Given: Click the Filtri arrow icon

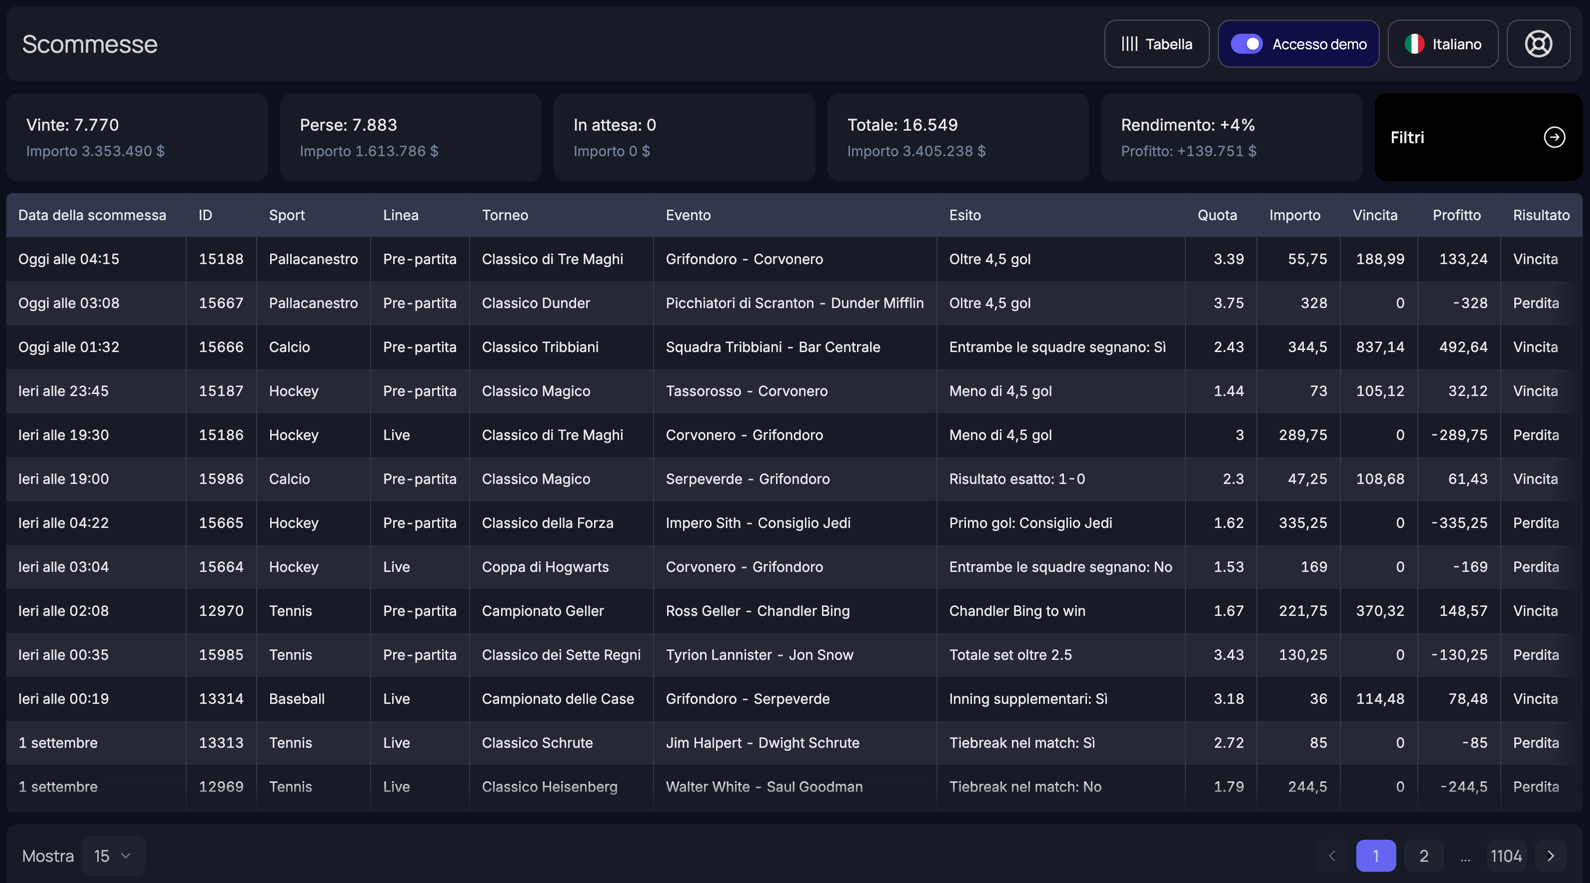Looking at the screenshot, I should click(x=1554, y=137).
